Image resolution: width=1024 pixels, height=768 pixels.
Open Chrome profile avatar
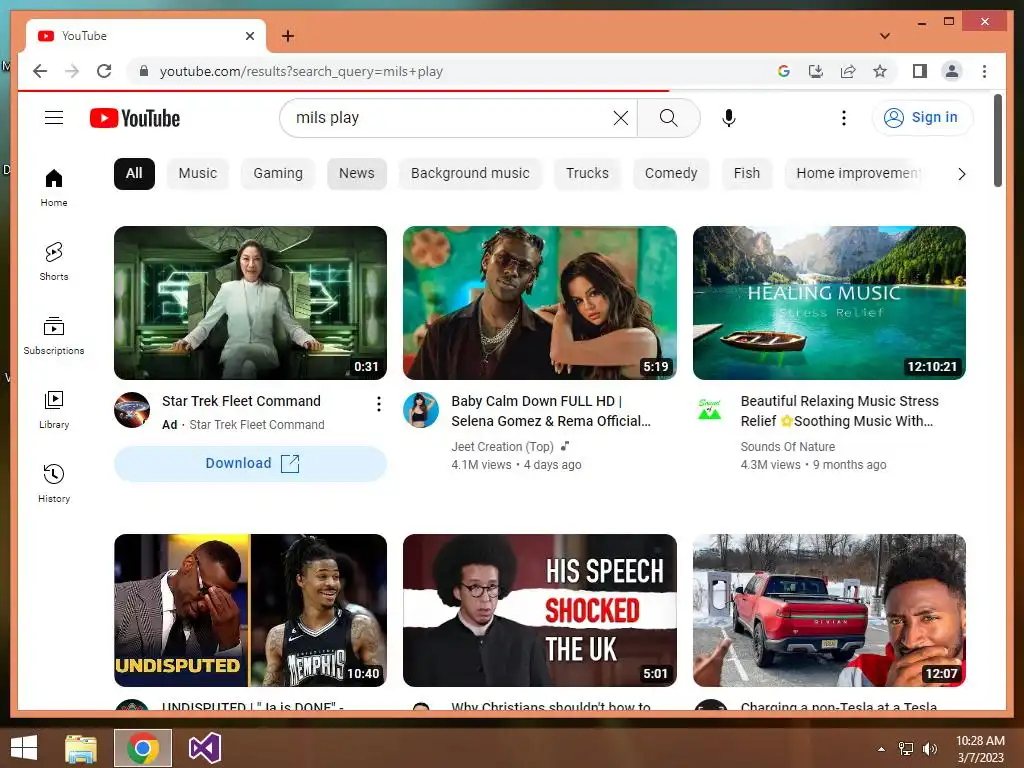click(952, 71)
